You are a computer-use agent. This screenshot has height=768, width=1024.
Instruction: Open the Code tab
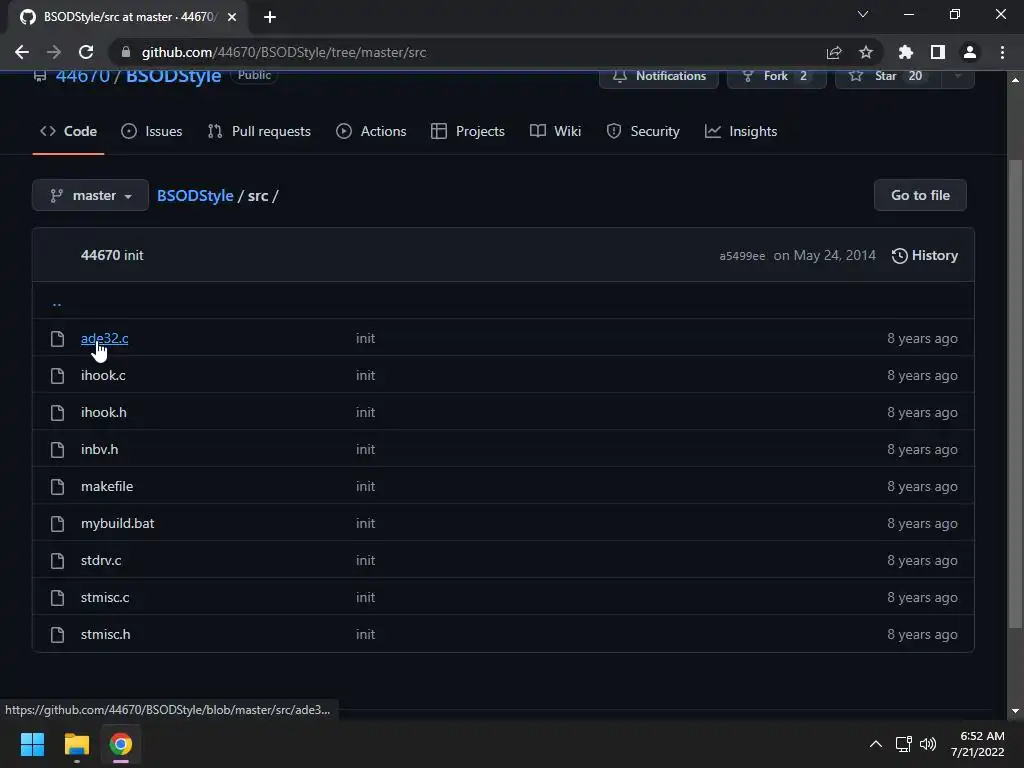tap(69, 131)
